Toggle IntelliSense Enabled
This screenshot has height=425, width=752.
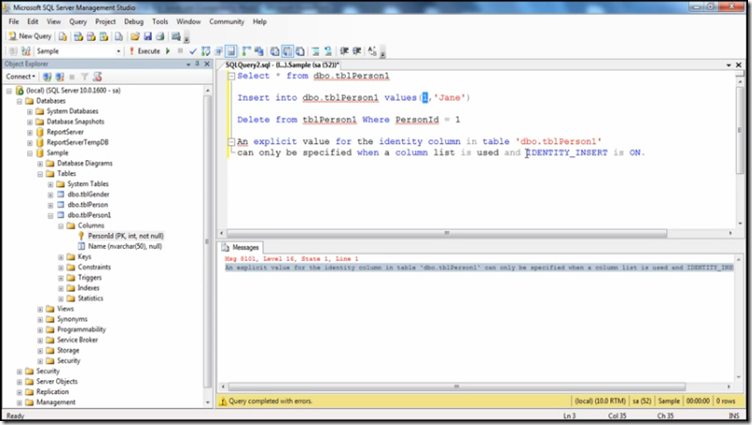click(x=231, y=51)
